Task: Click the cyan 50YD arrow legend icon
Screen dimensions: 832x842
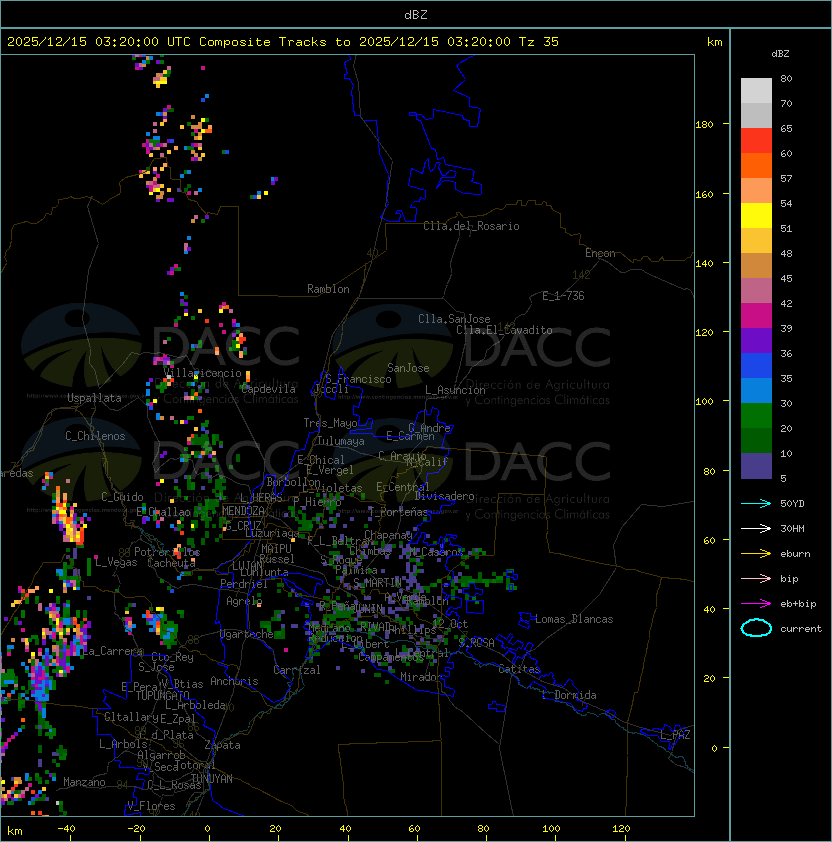Action: pos(756,503)
